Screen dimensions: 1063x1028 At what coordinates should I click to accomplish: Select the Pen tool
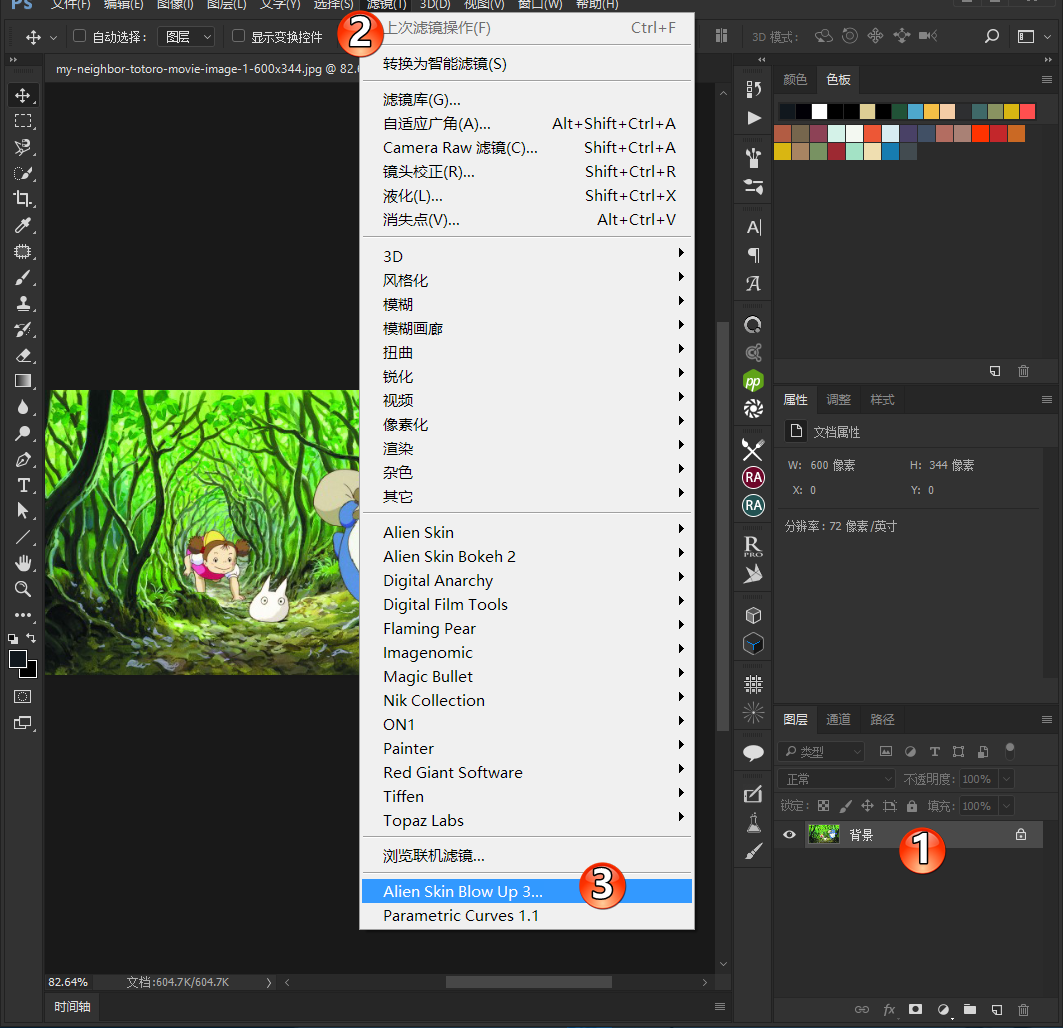[22, 459]
